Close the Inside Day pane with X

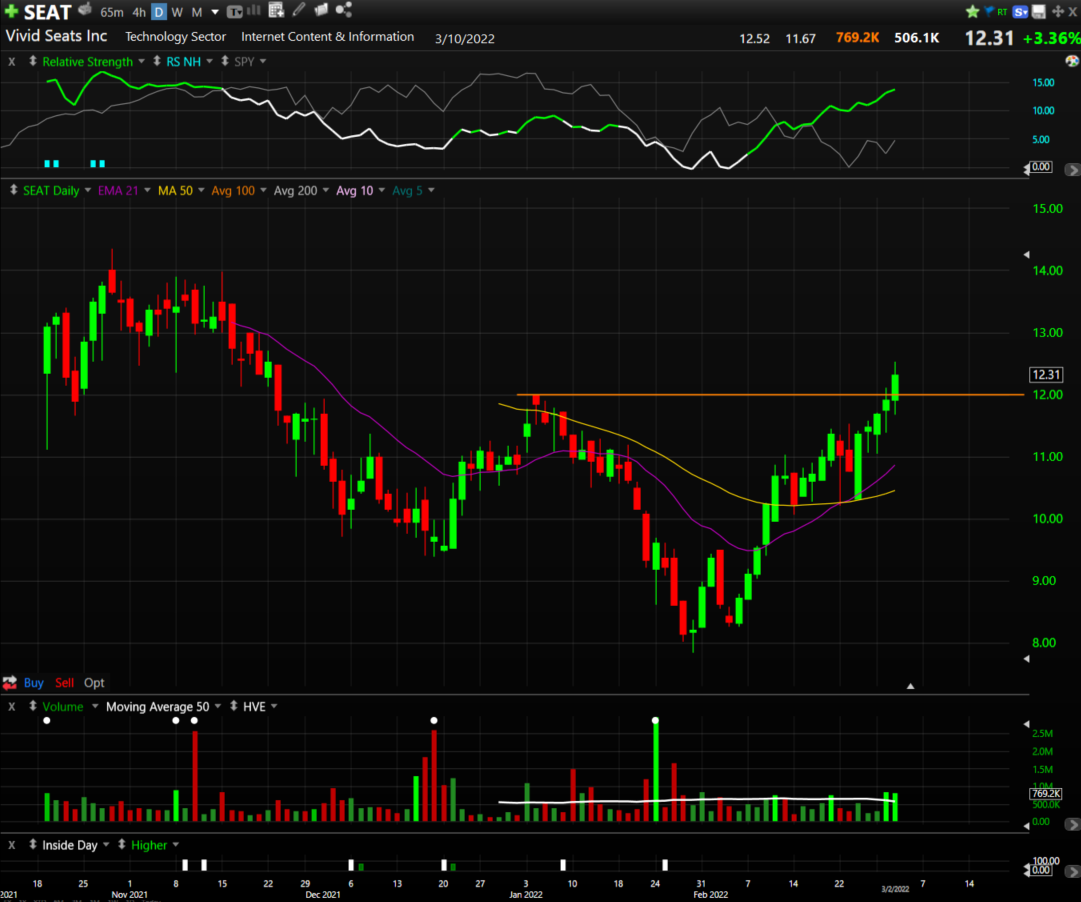(12, 845)
